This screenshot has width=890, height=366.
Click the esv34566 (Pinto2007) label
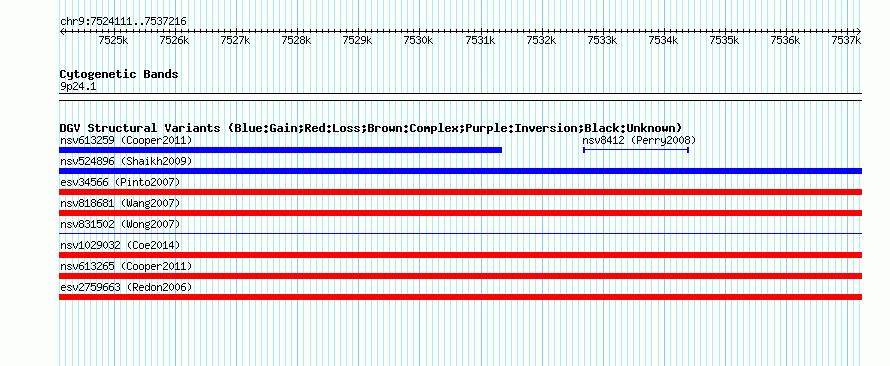pos(120,182)
